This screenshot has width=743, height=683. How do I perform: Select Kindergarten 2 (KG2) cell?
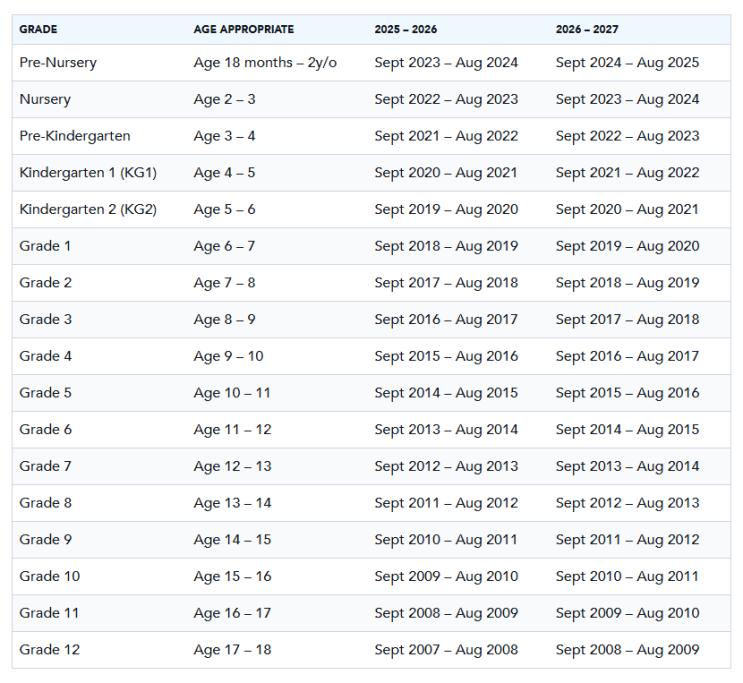(88, 209)
